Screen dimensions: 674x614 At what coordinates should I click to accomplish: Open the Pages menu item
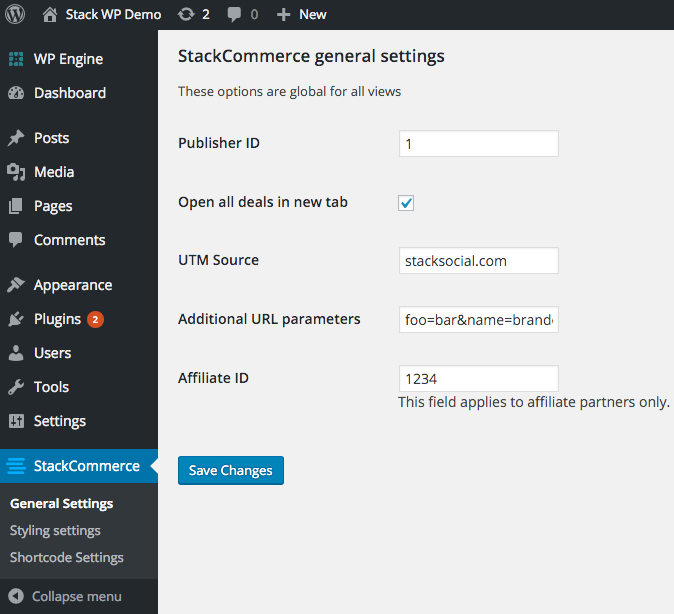pyautogui.click(x=53, y=206)
